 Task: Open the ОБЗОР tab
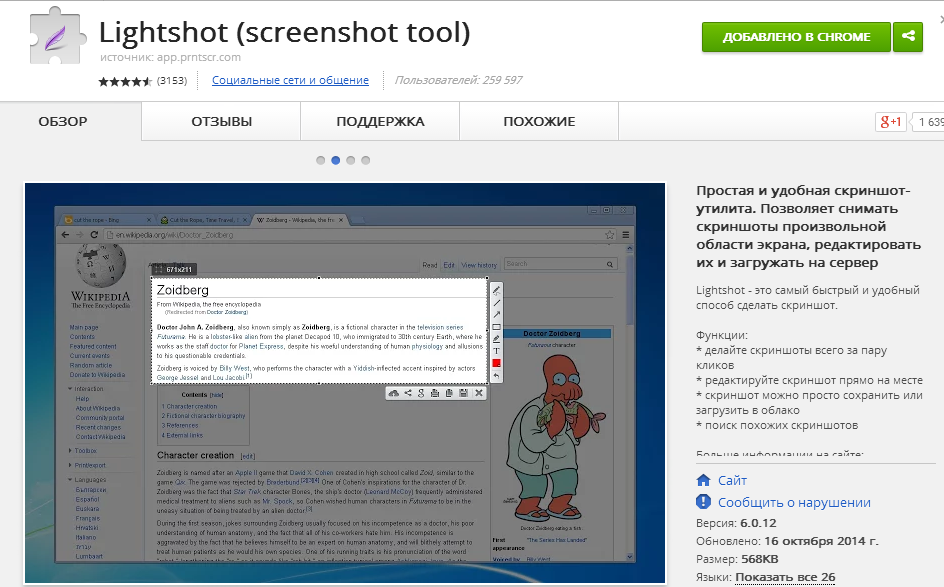pos(63,121)
